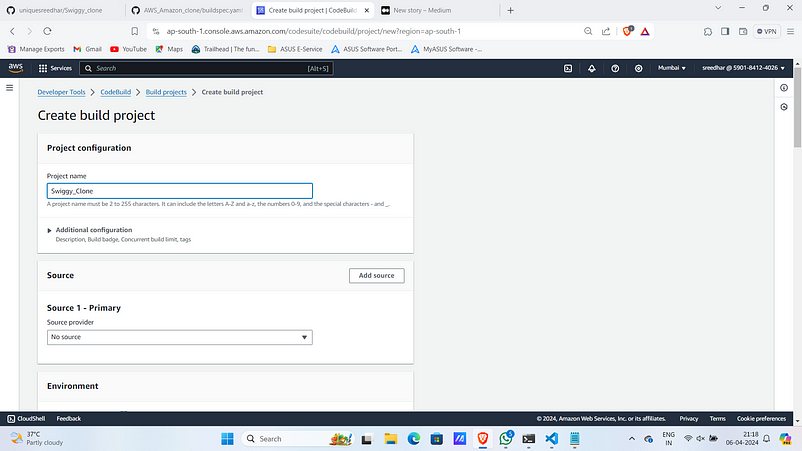Open the Brave wallet icon
Screen dimensions: 802x451
pyautogui.click(x=743, y=31)
